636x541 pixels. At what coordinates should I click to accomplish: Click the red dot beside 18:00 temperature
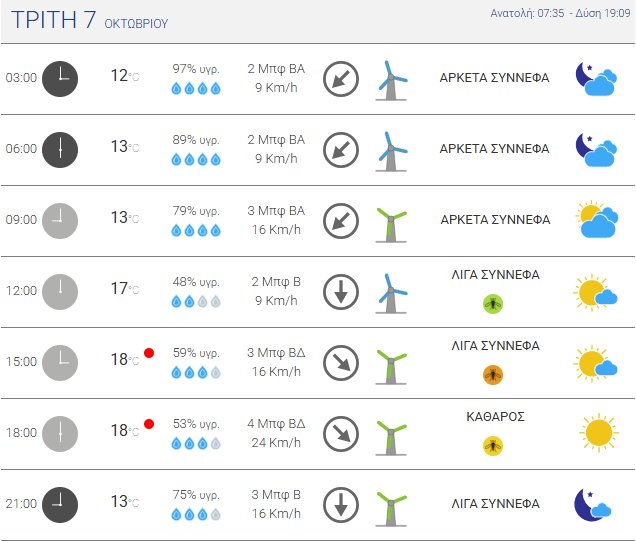pyautogui.click(x=149, y=424)
